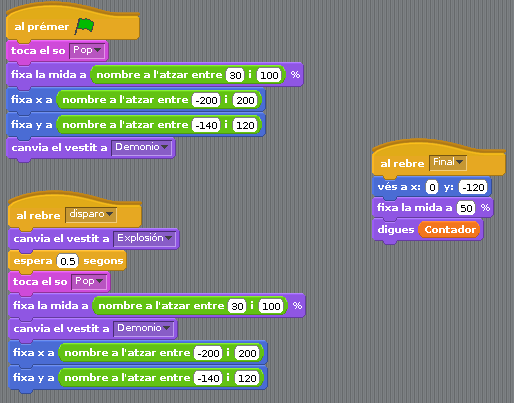Click the -120 y input in 'vés a' block

click(x=473, y=187)
